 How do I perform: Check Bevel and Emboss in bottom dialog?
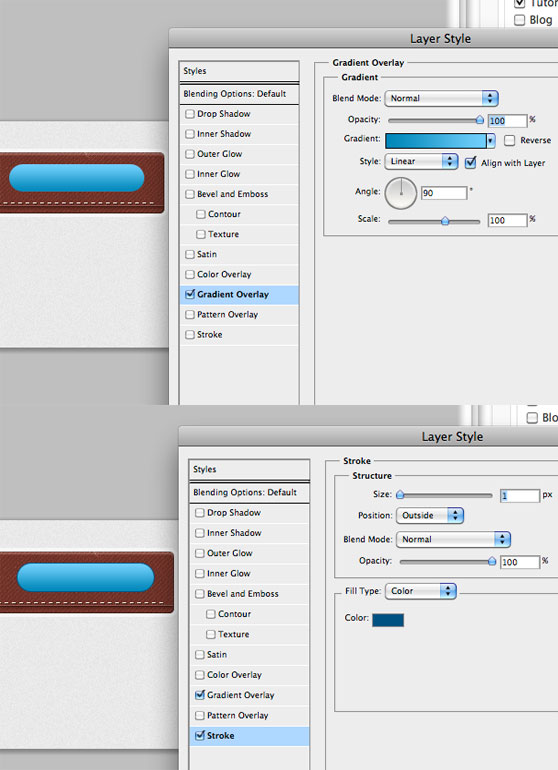tap(199, 594)
